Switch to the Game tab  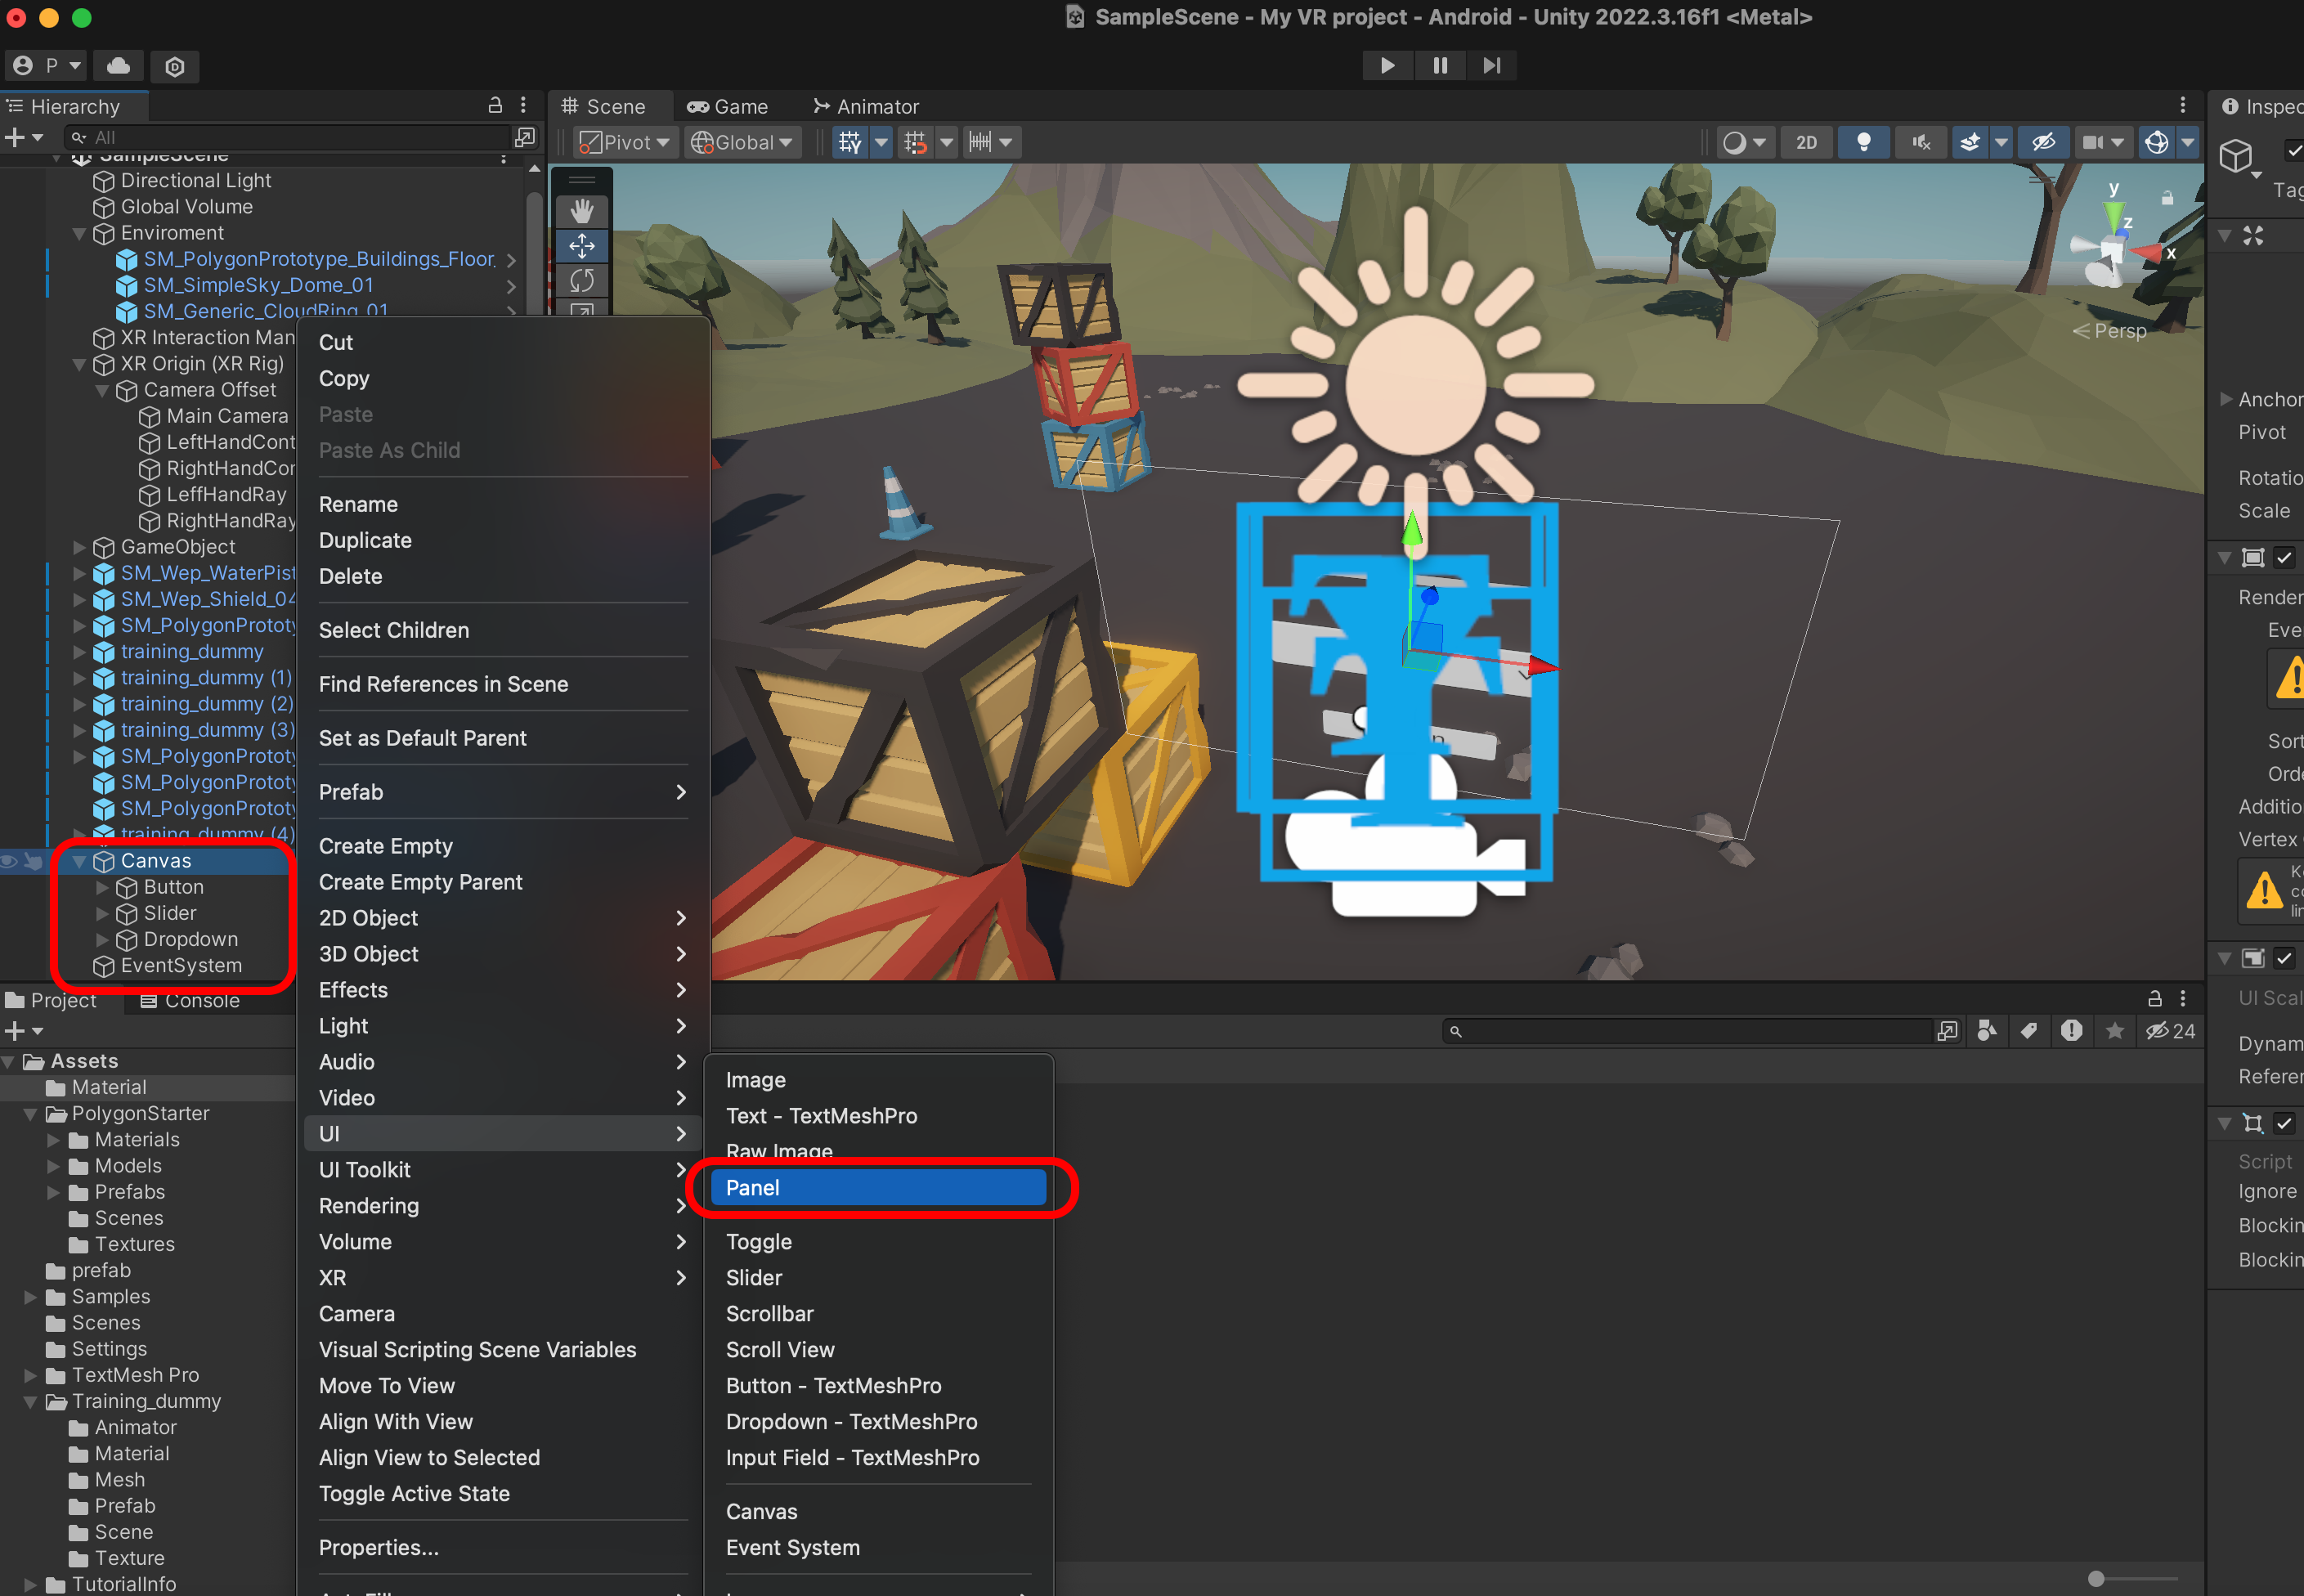(727, 106)
